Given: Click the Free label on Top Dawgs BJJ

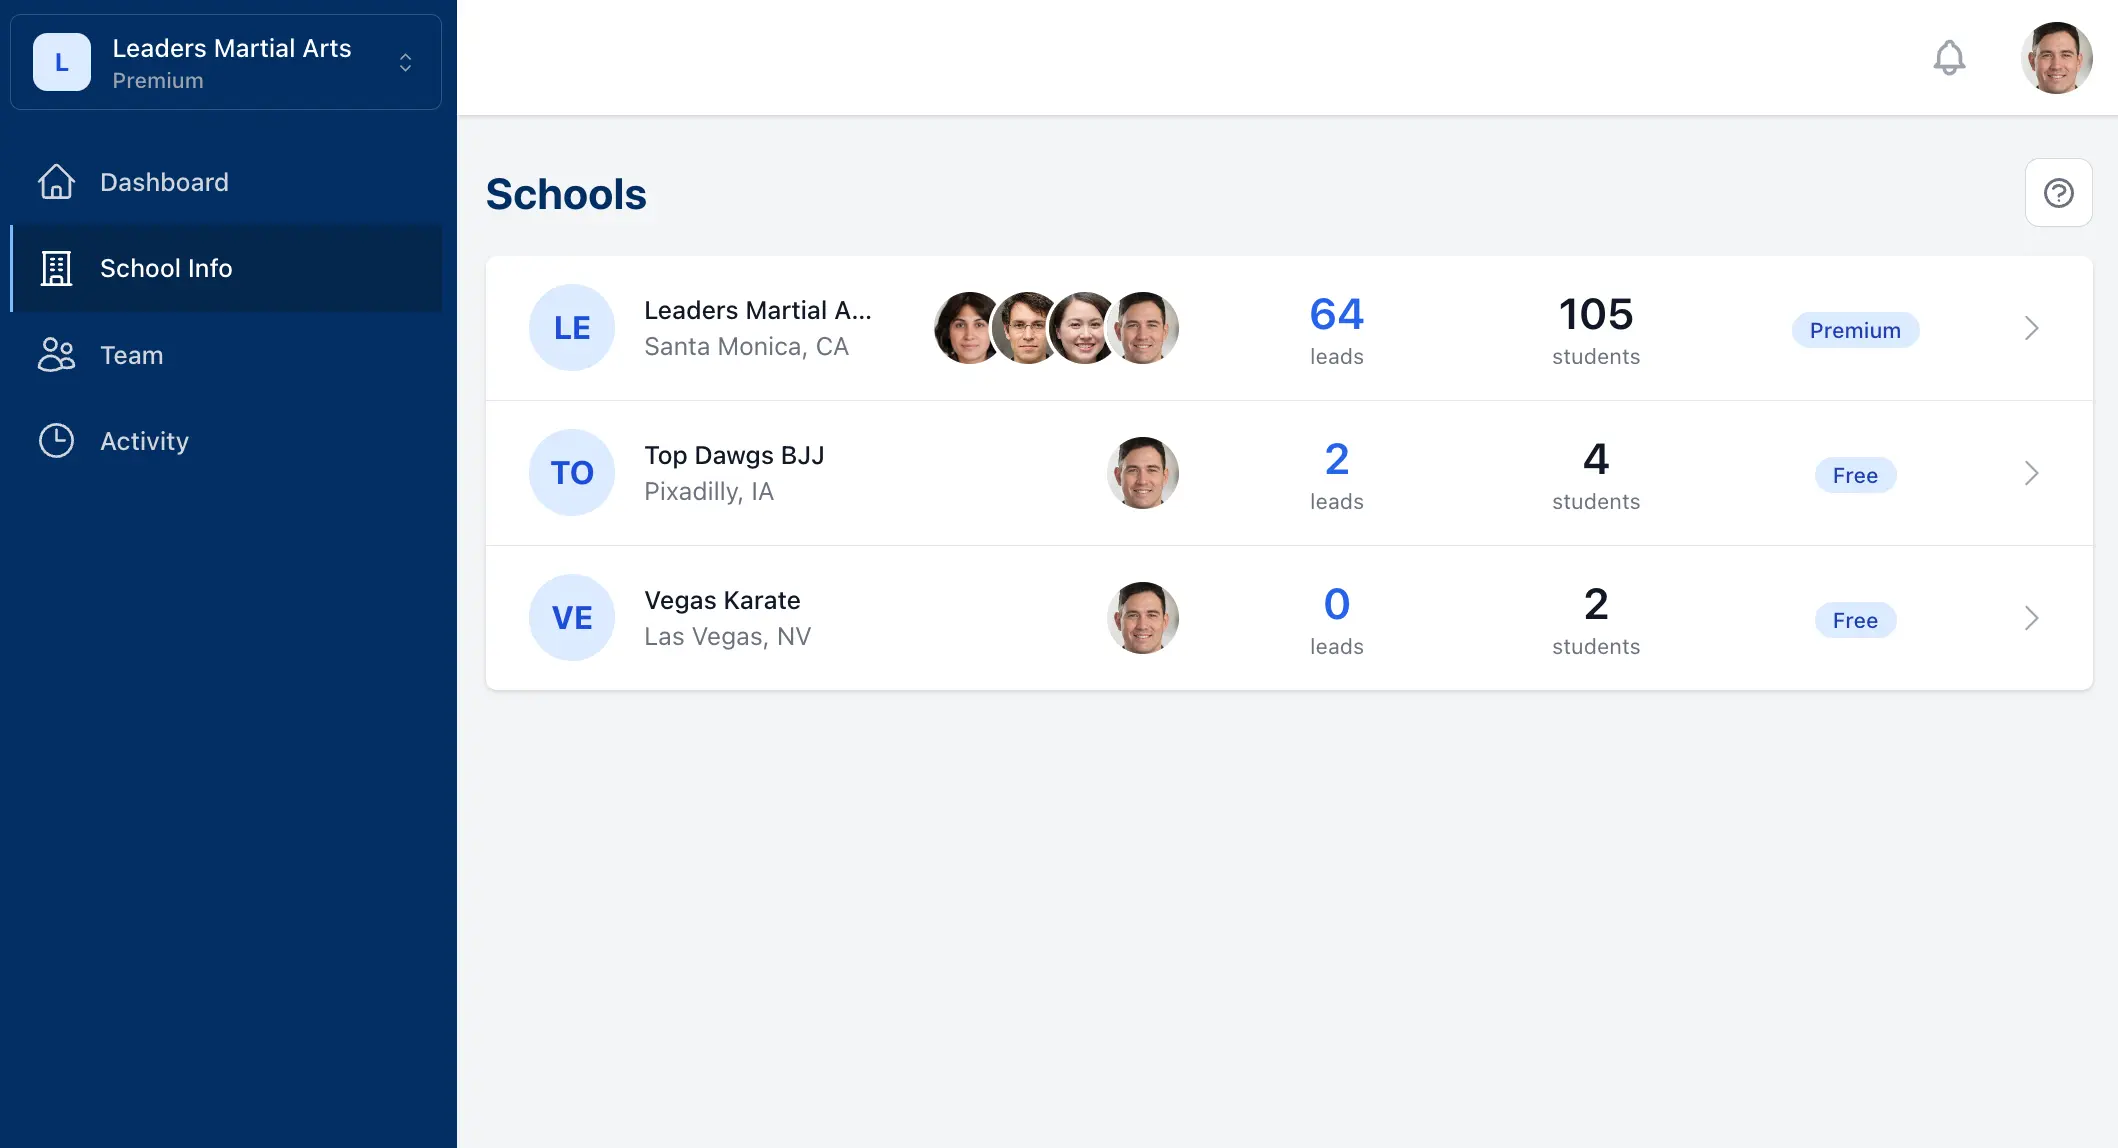Looking at the screenshot, I should (x=1855, y=475).
